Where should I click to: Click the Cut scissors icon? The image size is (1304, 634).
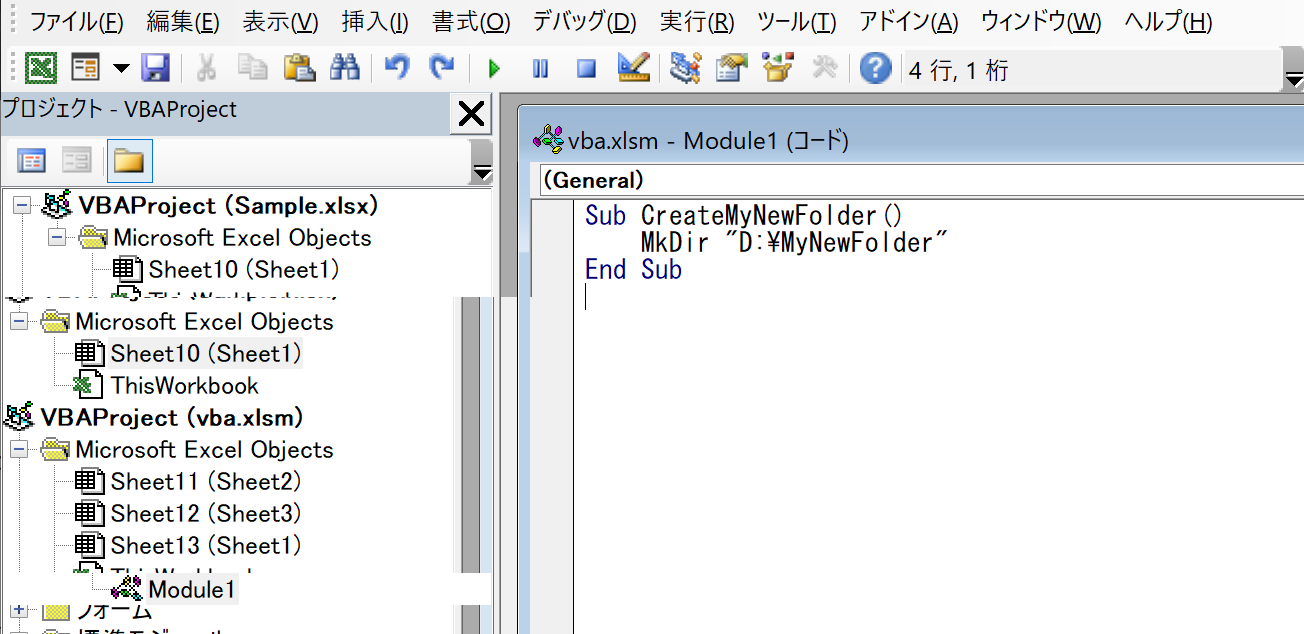click(207, 68)
